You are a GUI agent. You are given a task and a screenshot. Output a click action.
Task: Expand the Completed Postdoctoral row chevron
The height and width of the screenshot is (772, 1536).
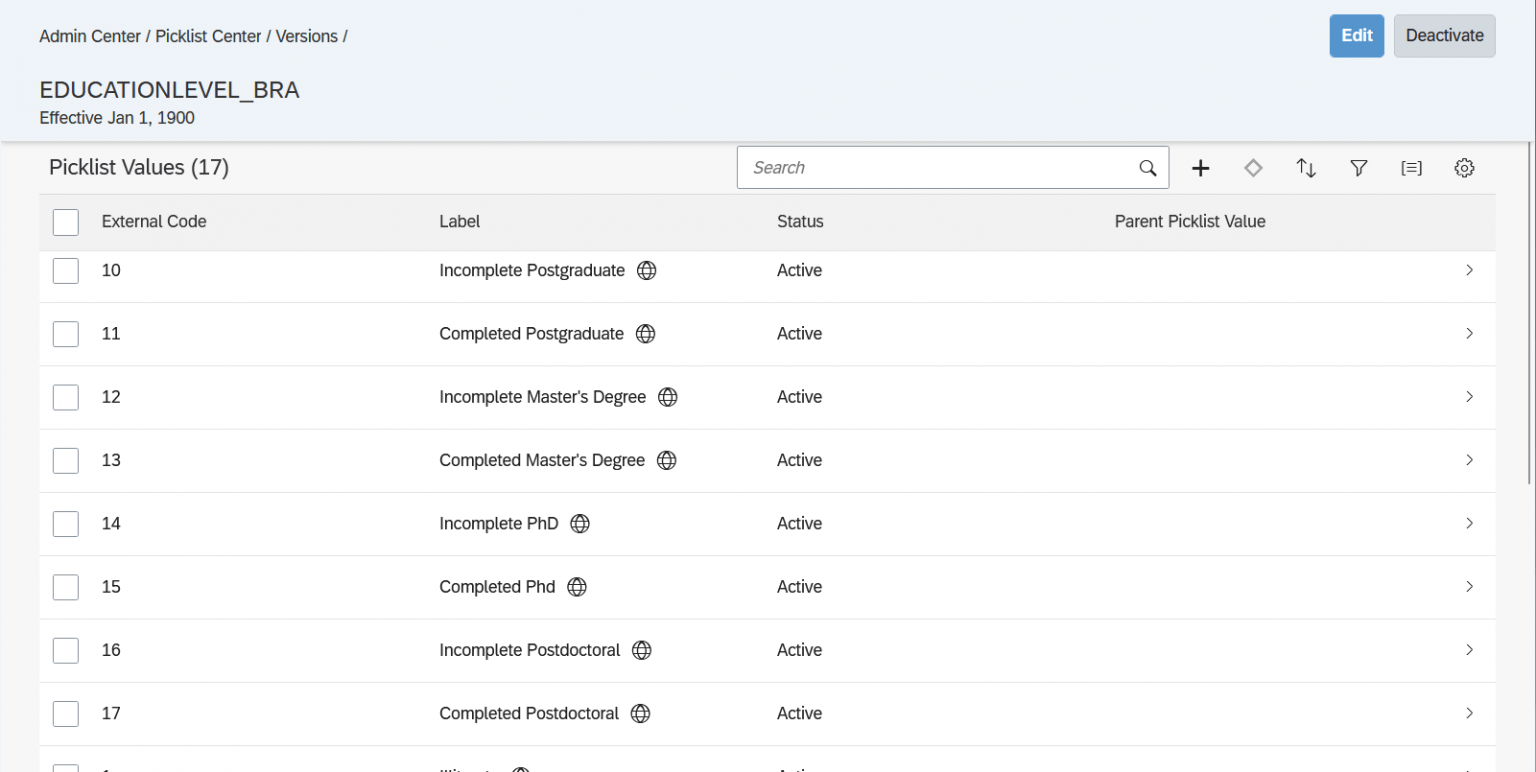click(1469, 713)
